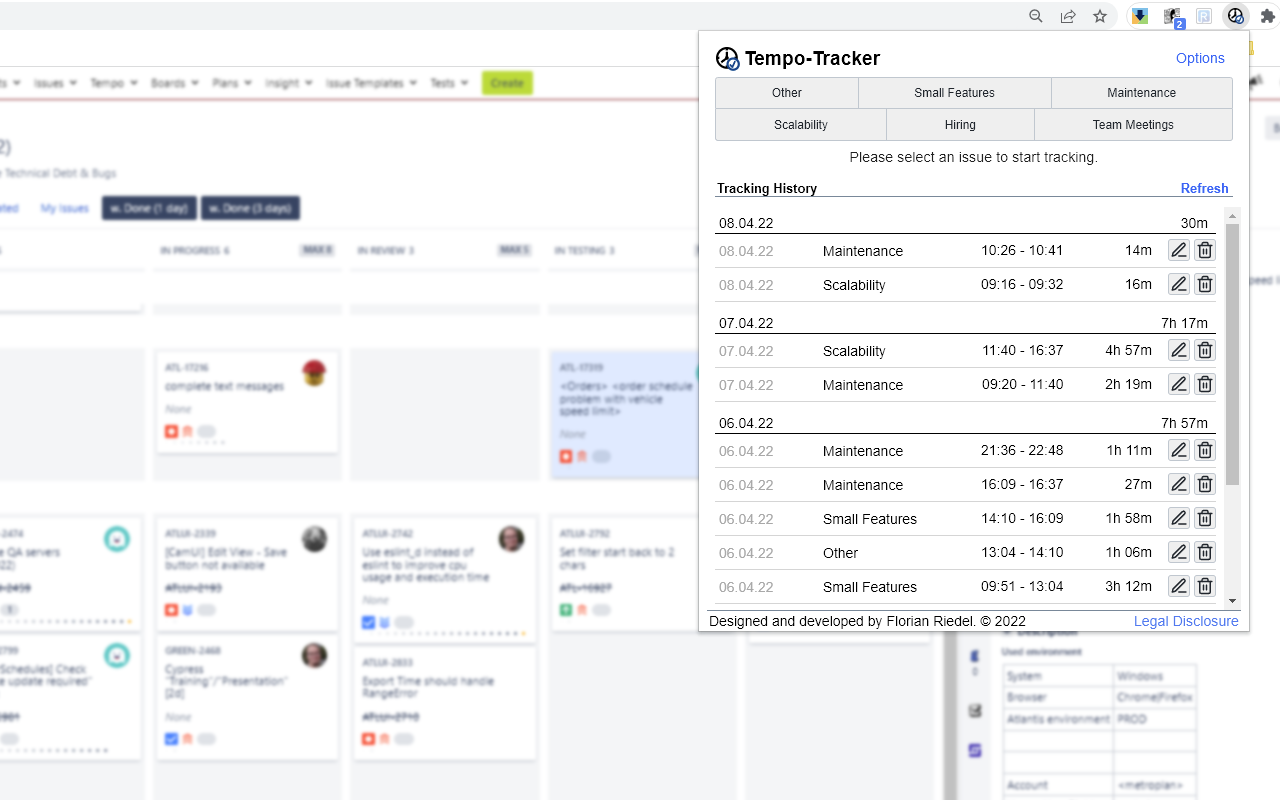This screenshot has width=1280, height=800.
Task: Select the 08.04.22 day total of 30m
Action: (x=1194, y=223)
